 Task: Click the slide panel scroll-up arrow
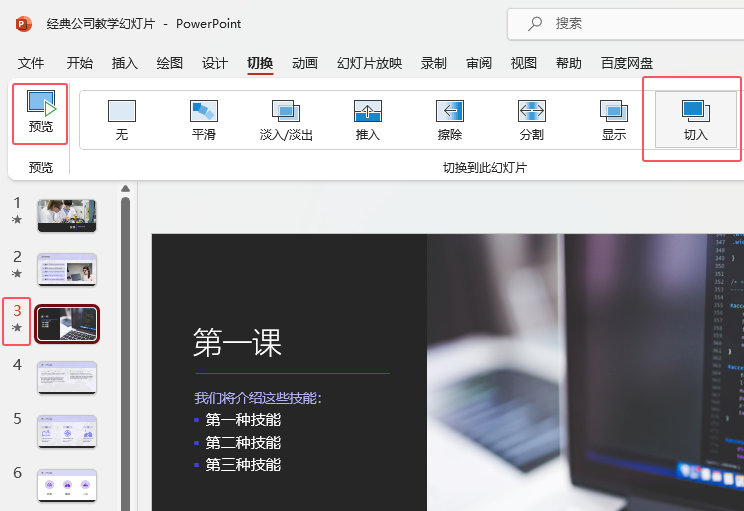point(125,189)
